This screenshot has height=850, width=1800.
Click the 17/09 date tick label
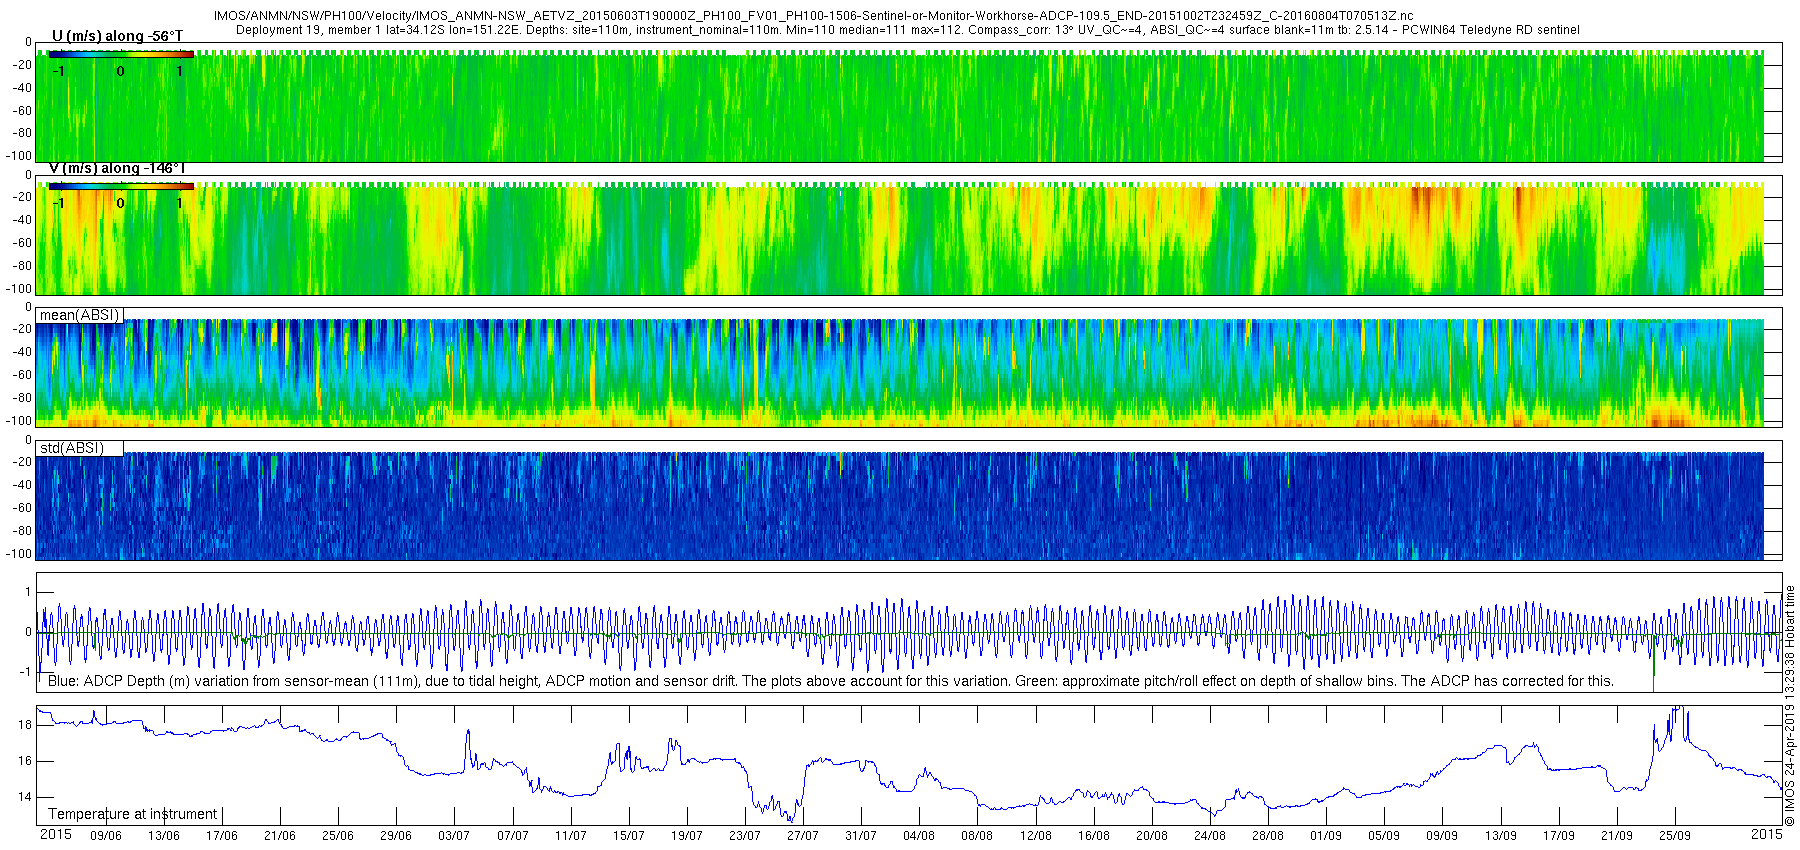coord(1559,836)
